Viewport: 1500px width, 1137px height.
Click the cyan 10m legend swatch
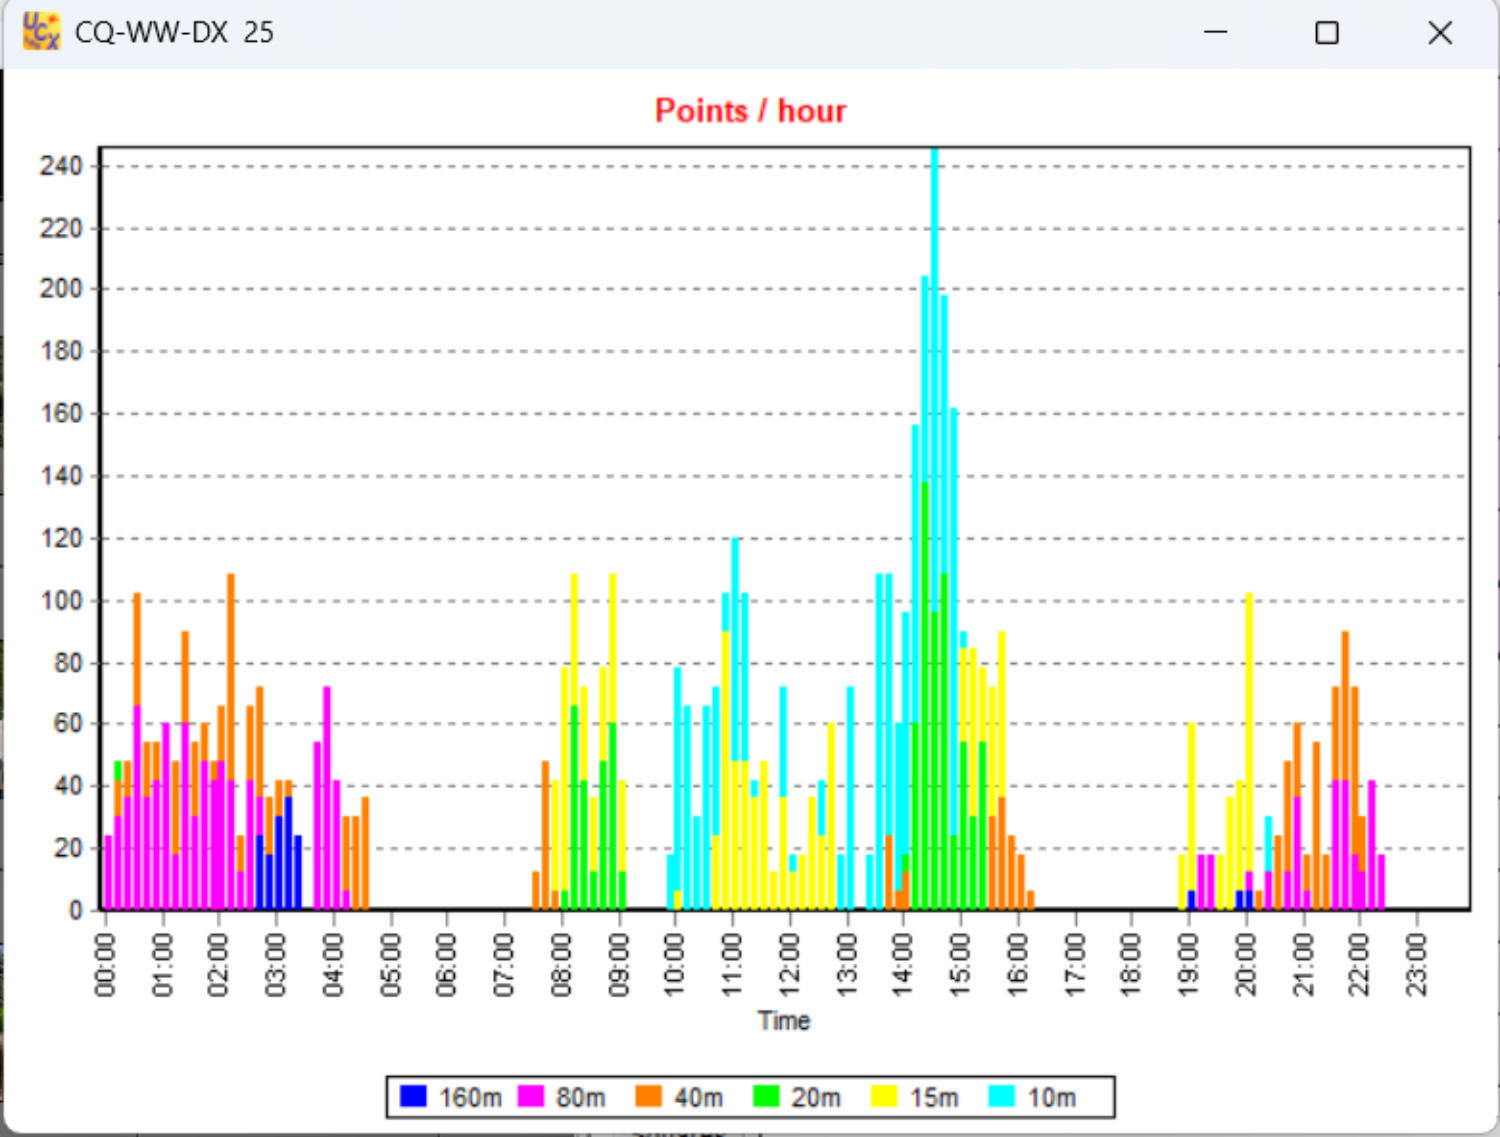point(1001,1096)
